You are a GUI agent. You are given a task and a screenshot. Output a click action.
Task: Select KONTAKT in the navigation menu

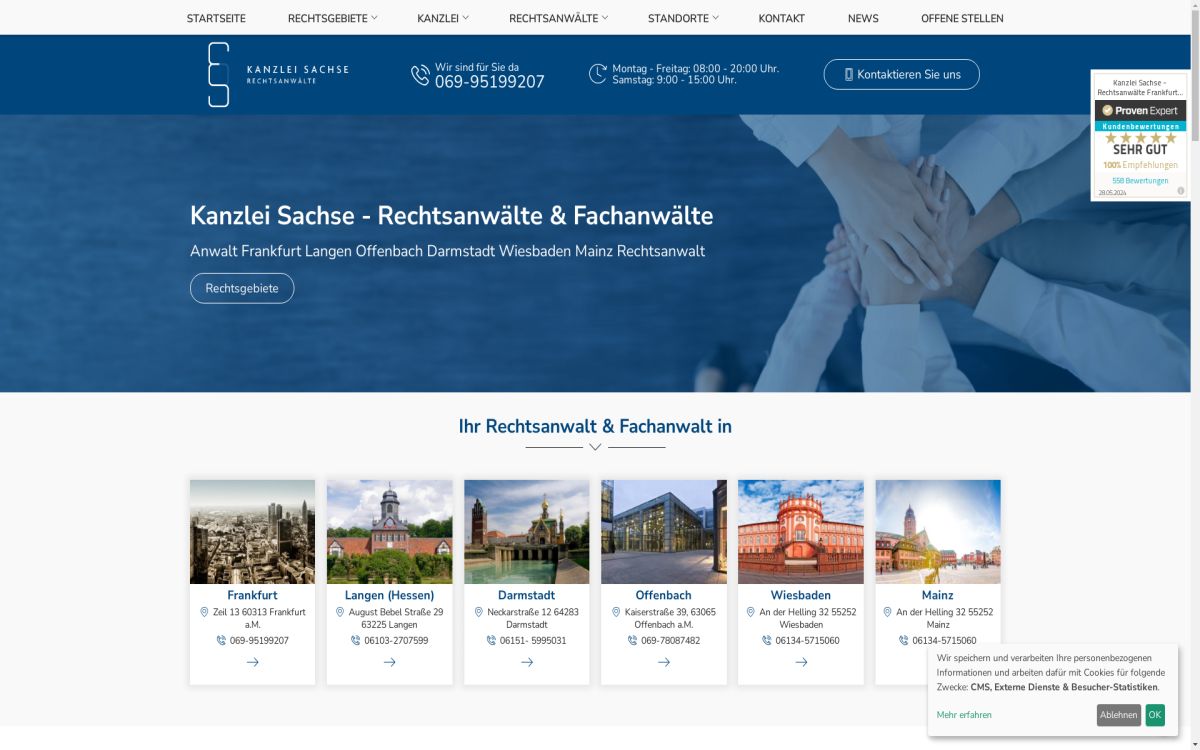(781, 17)
